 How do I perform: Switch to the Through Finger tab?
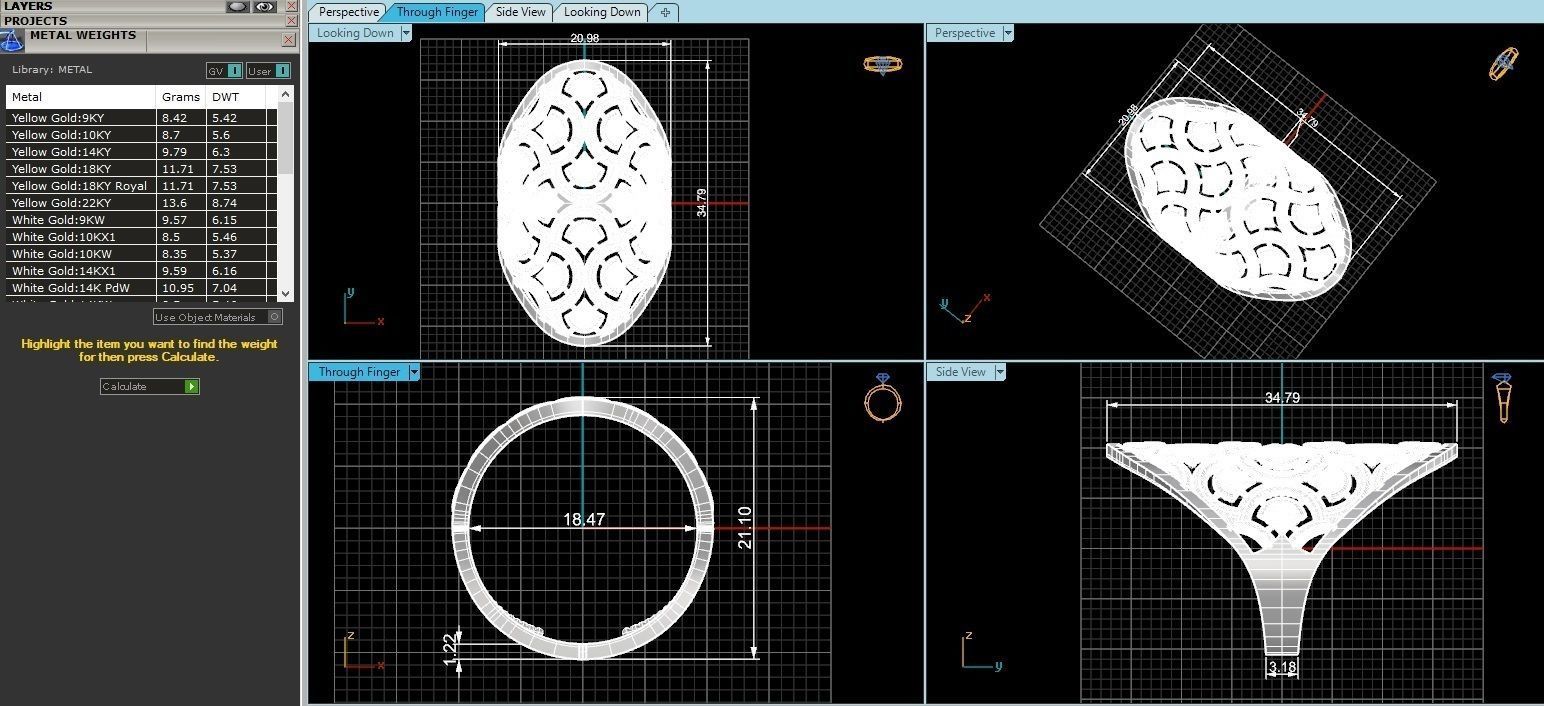pos(436,12)
